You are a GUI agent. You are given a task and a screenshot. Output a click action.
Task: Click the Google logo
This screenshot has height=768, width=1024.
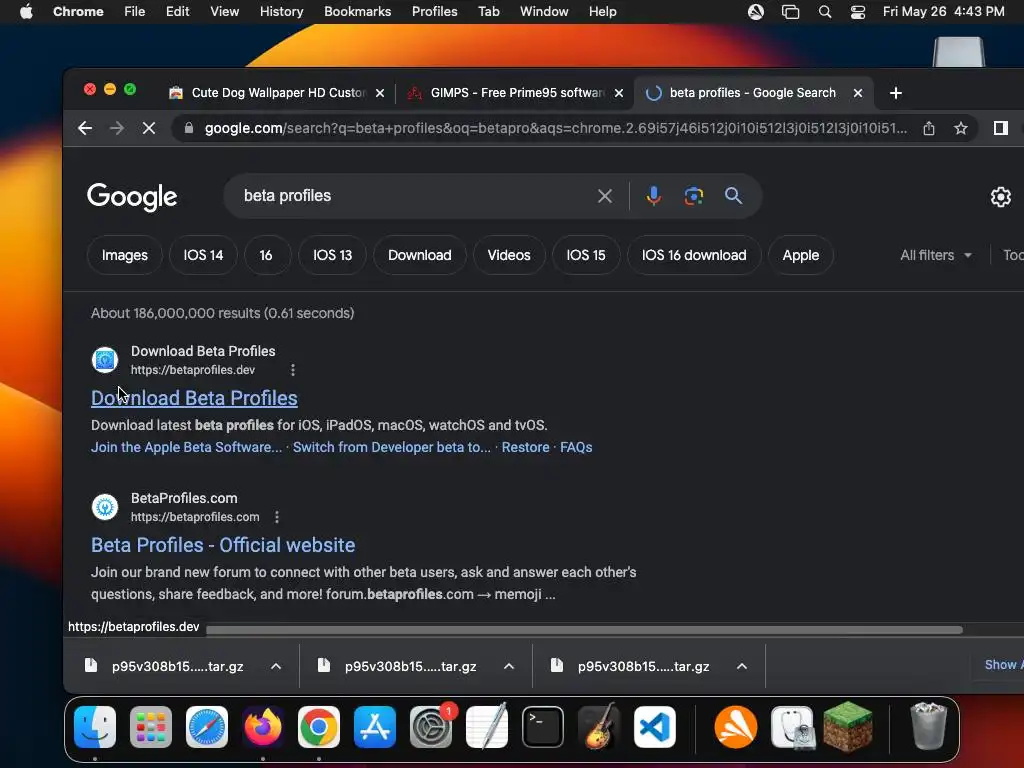(132, 197)
